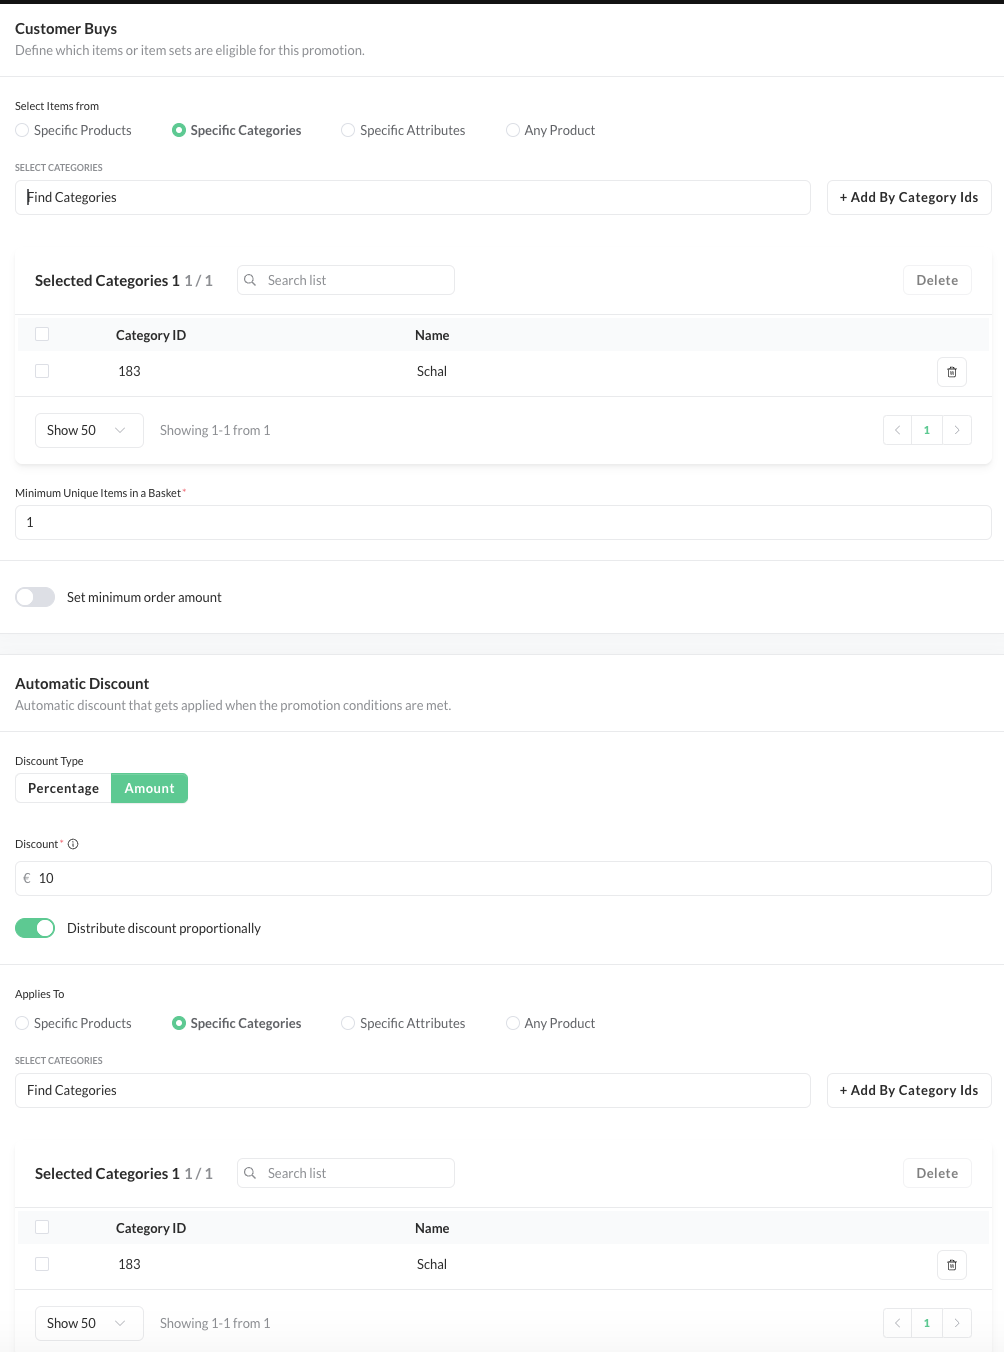Enable Set minimum order amount toggle
The height and width of the screenshot is (1352, 1004).
pyautogui.click(x=35, y=597)
